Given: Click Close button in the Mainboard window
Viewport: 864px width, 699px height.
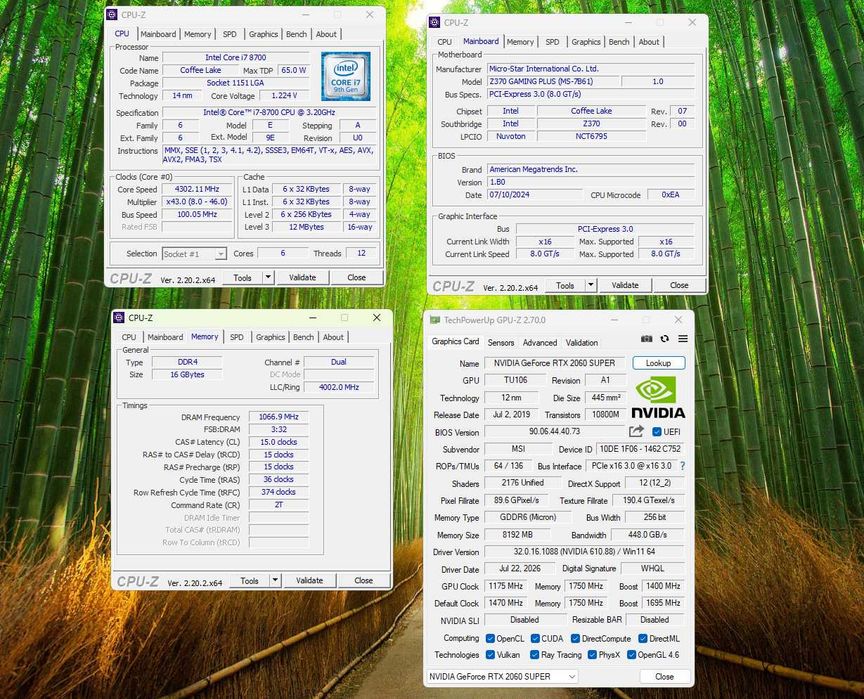Looking at the screenshot, I should [679, 285].
